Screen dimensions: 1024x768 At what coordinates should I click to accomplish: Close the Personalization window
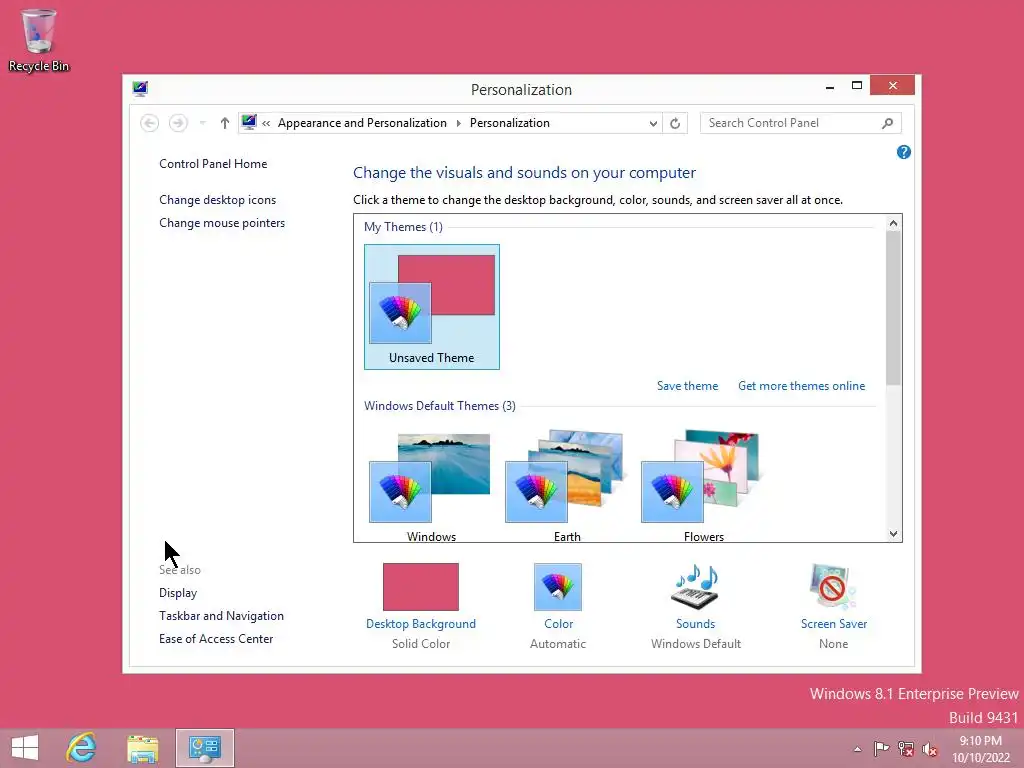point(892,86)
